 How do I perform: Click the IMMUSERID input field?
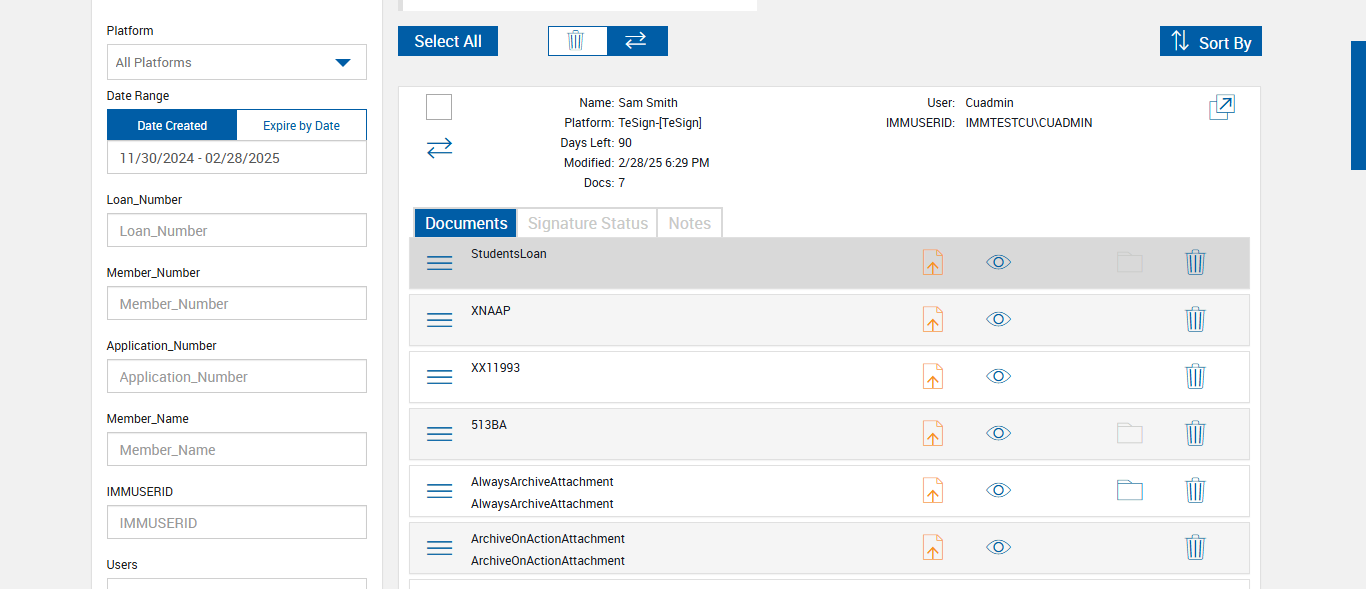tap(237, 522)
